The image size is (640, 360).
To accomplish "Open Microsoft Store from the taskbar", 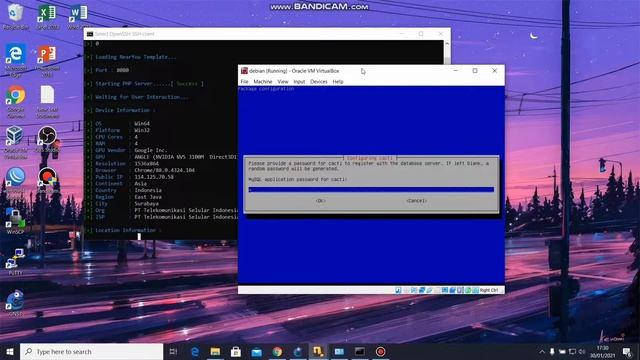I will point(236,351).
